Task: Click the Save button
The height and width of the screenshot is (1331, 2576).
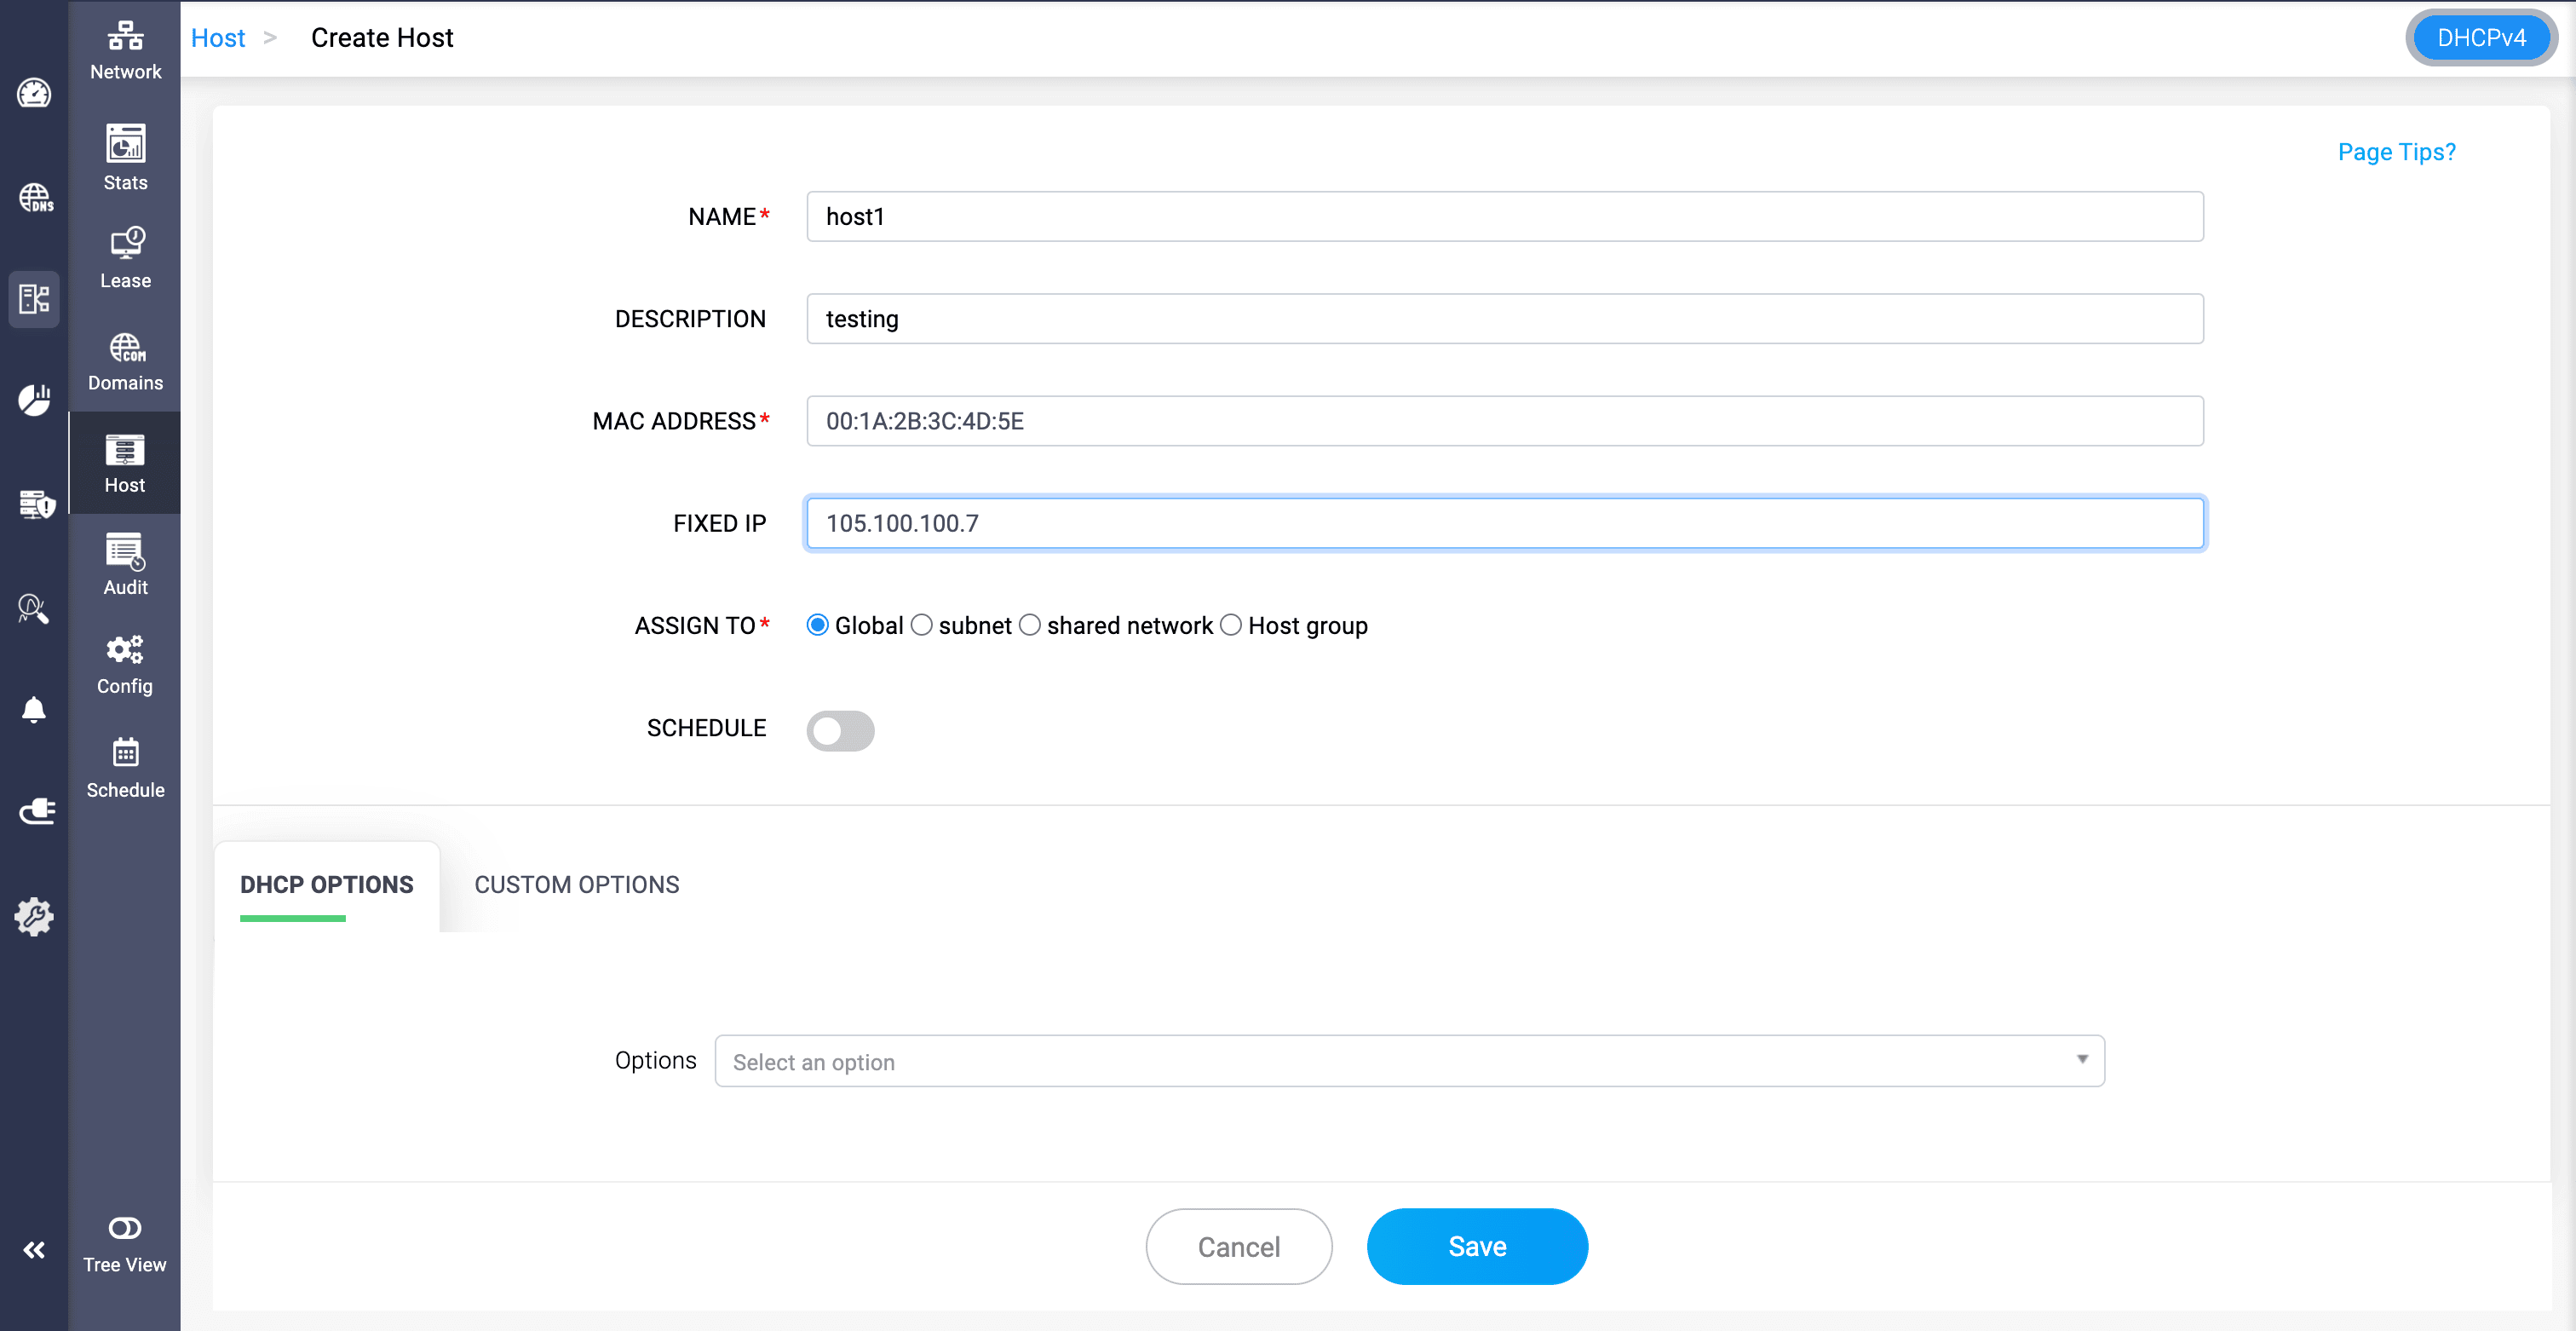Action: pyautogui.click(x=1476, y=1246)
